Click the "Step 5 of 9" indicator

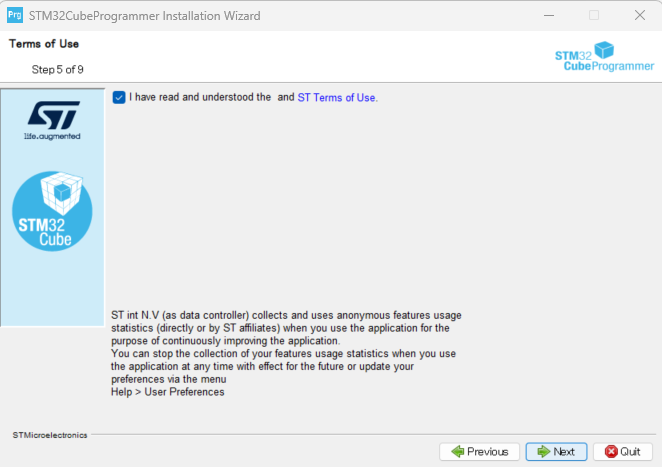click(x=58, y=70)
